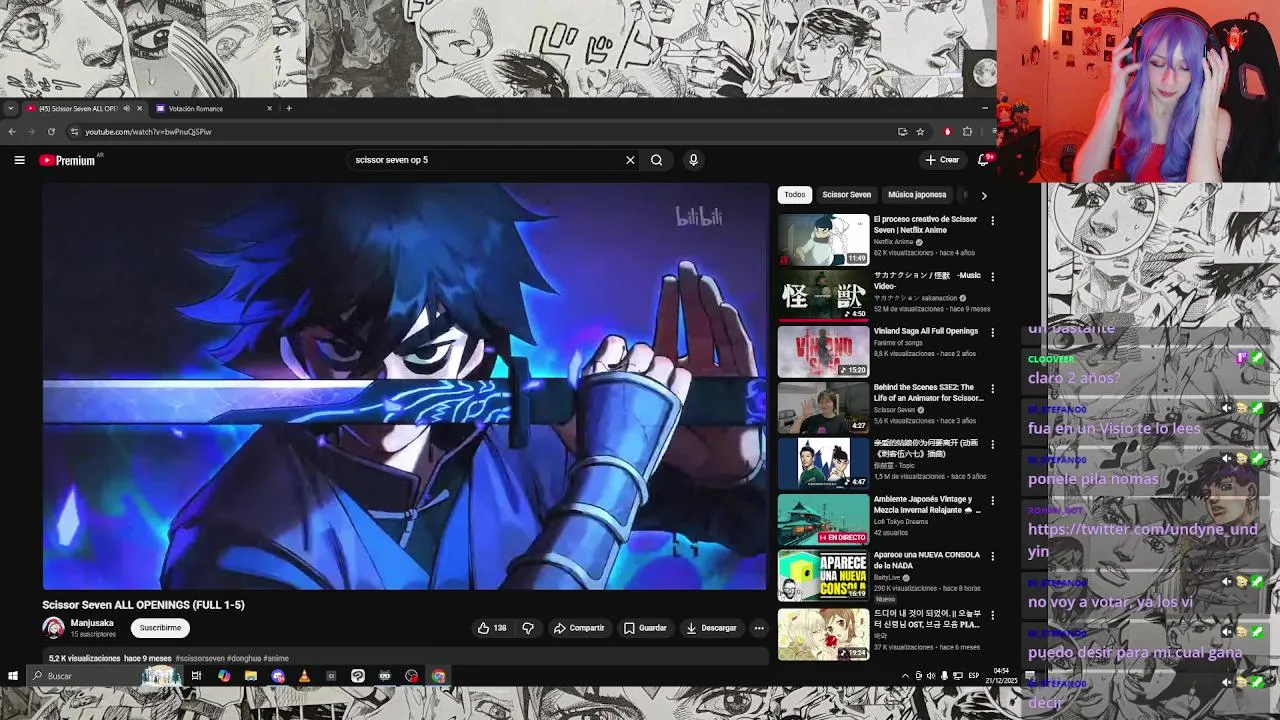Open a new Chrome tab
1280x720 pixels.
coord(289,108)
